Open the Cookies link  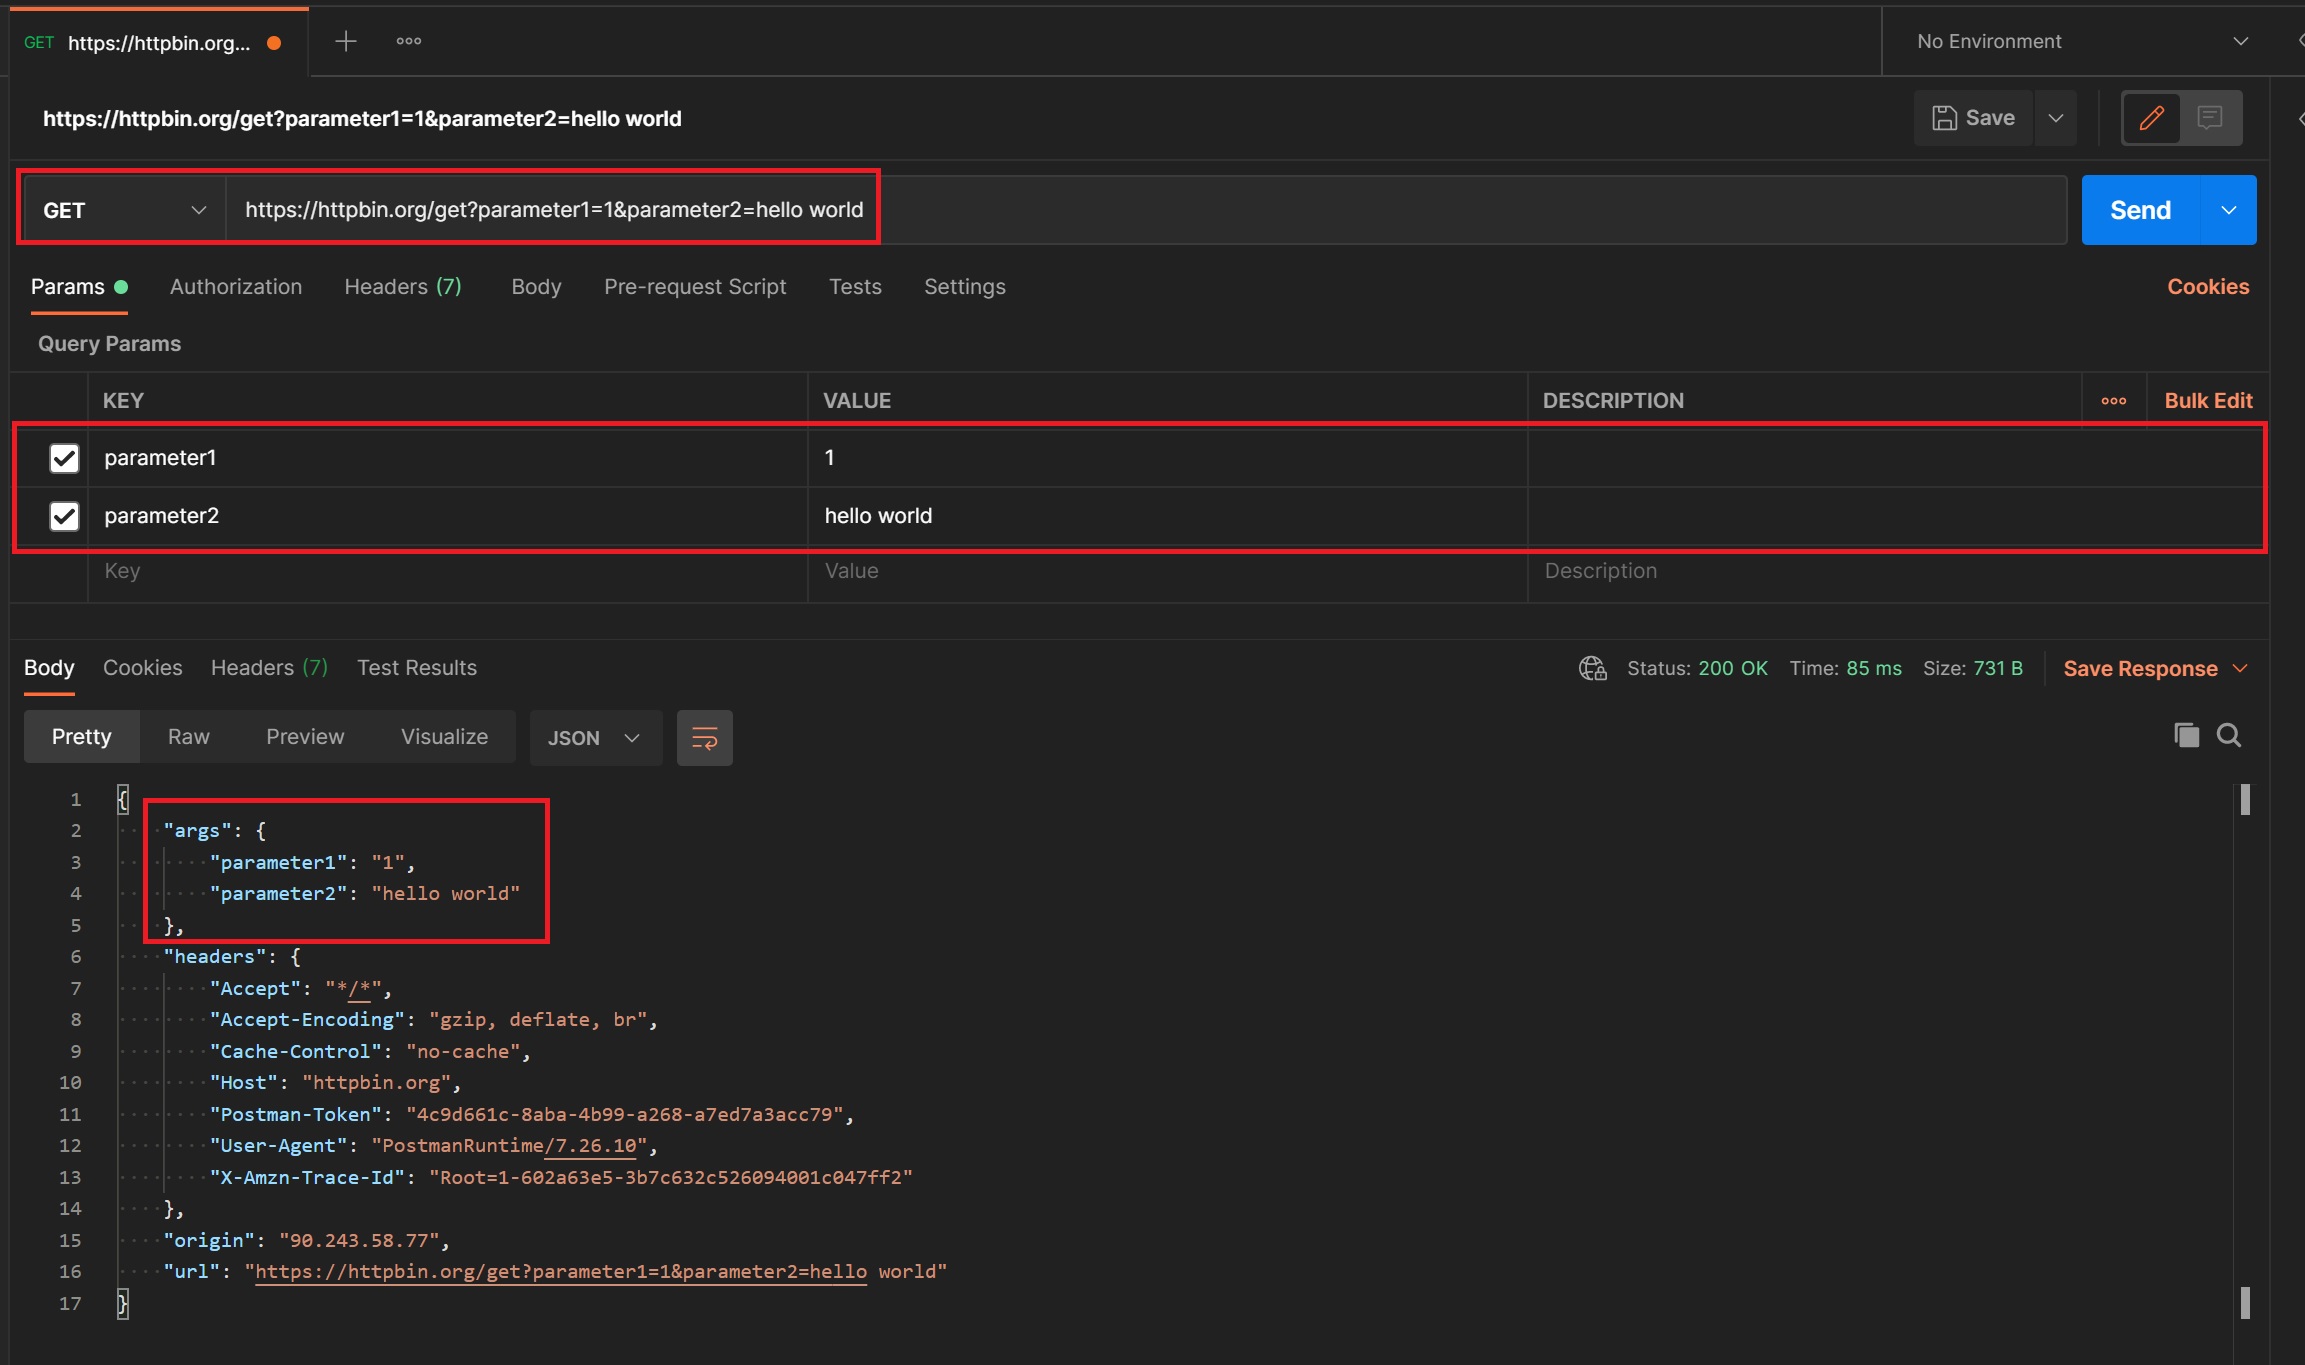2207,287
